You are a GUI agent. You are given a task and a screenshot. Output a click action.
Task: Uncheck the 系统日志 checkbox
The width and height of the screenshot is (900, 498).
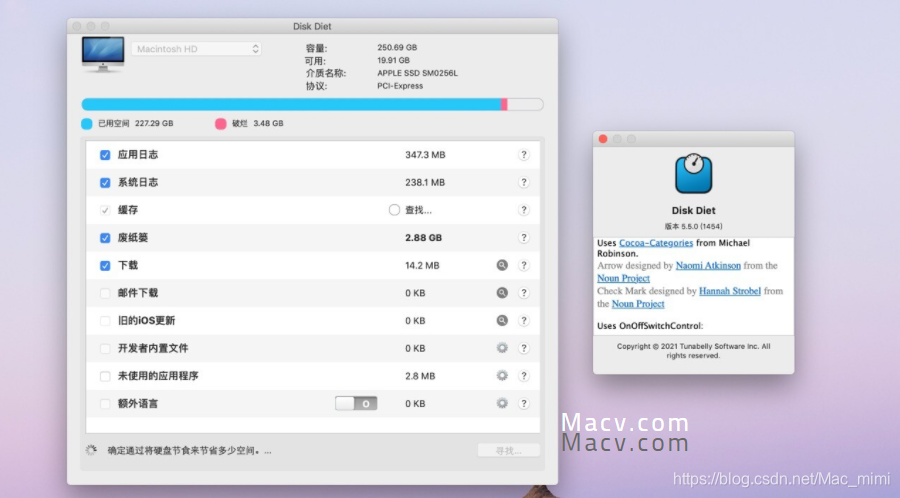pos(105,182)
